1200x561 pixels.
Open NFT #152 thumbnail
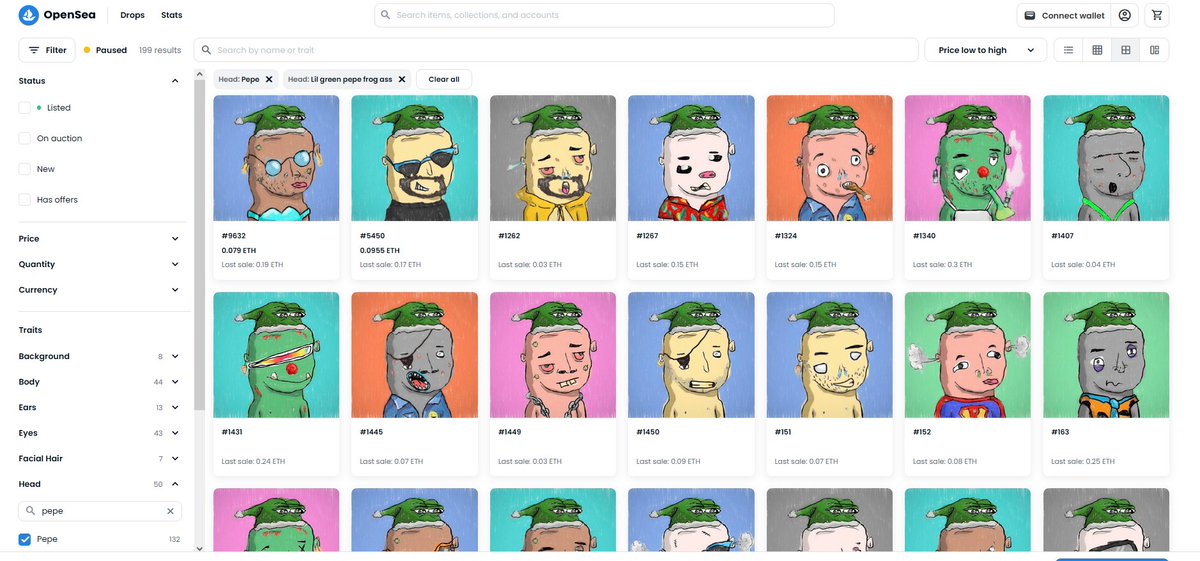tap(968, 355)
